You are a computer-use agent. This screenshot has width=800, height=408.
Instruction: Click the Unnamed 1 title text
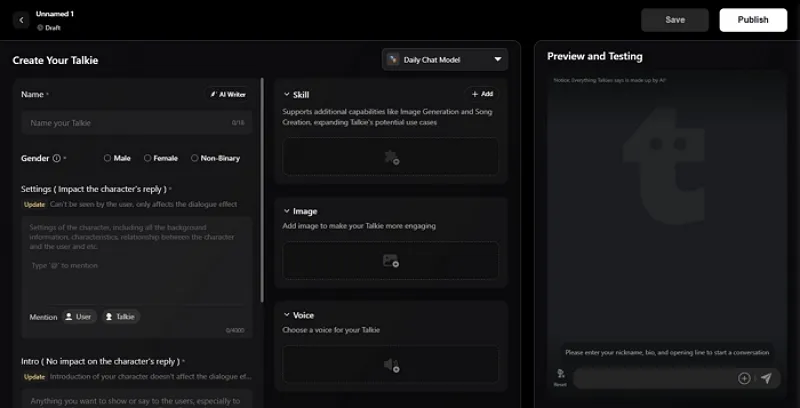point(55,14)
